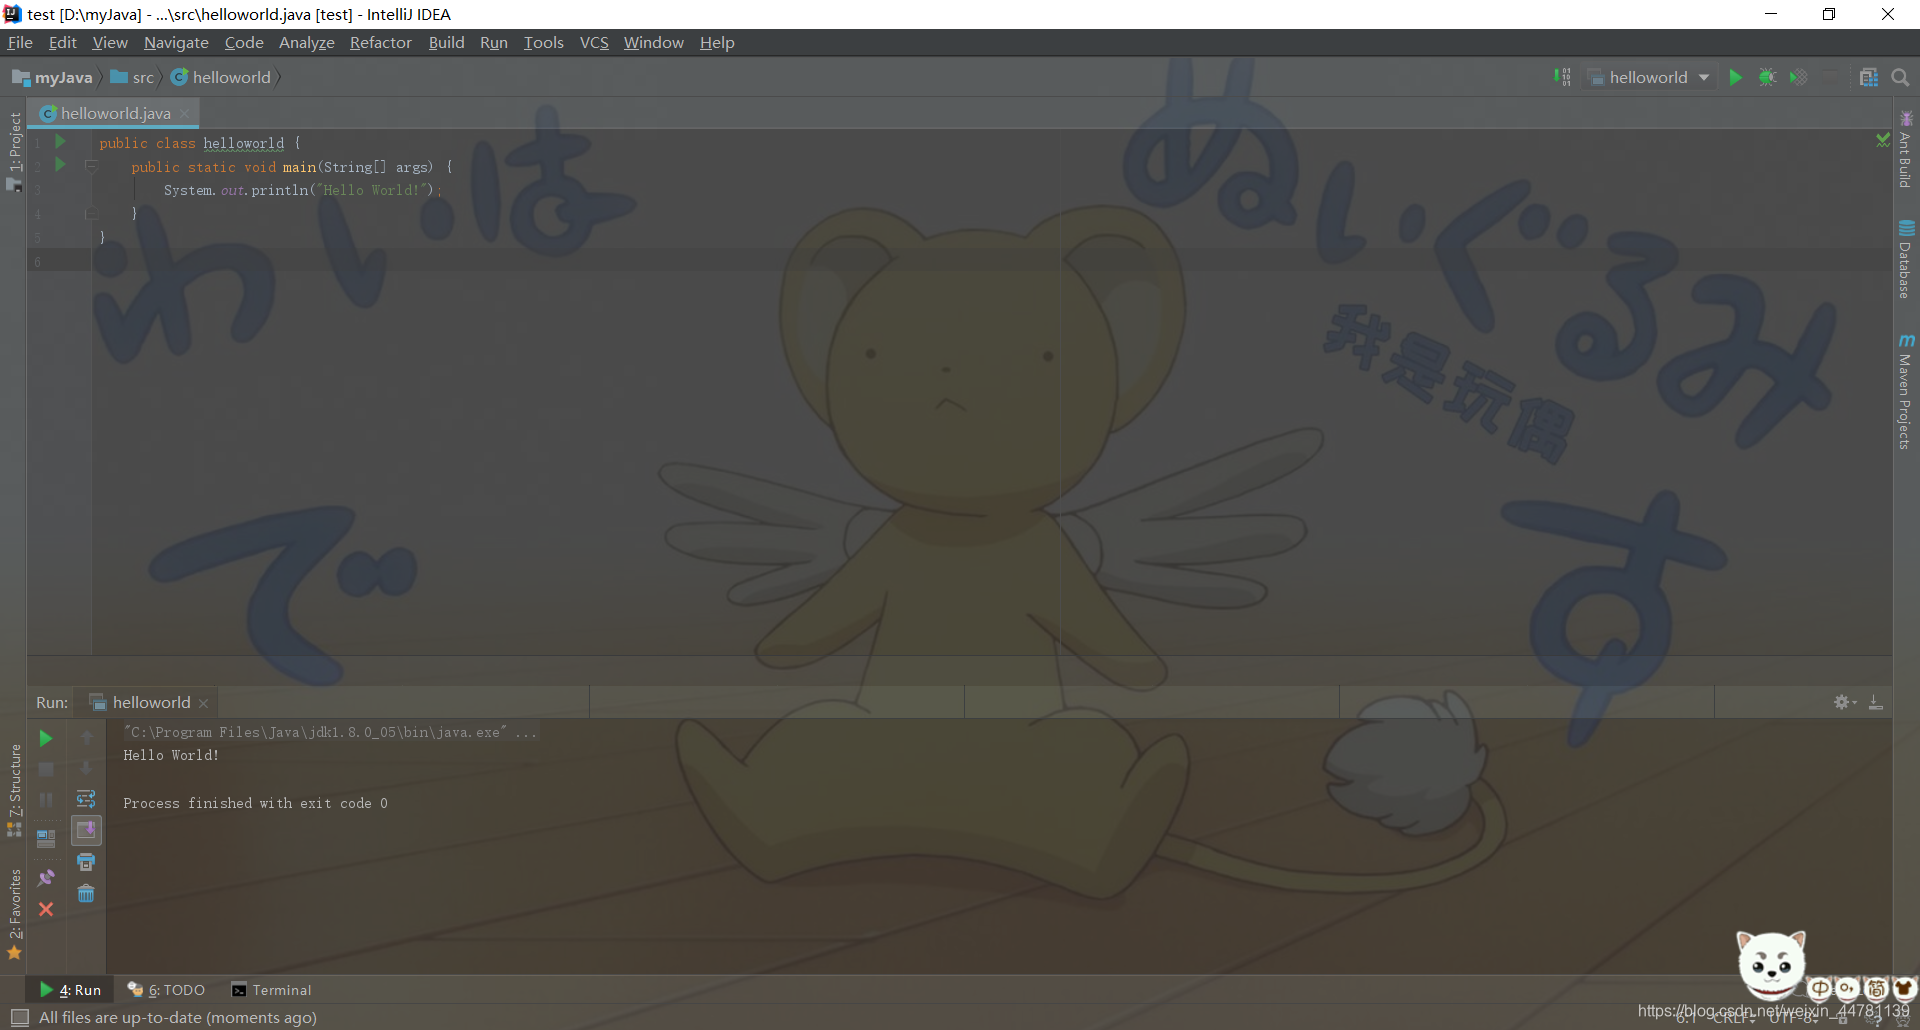Open the Run console settings gear dropdown

pyautogui.click(x=1843, y=701)
